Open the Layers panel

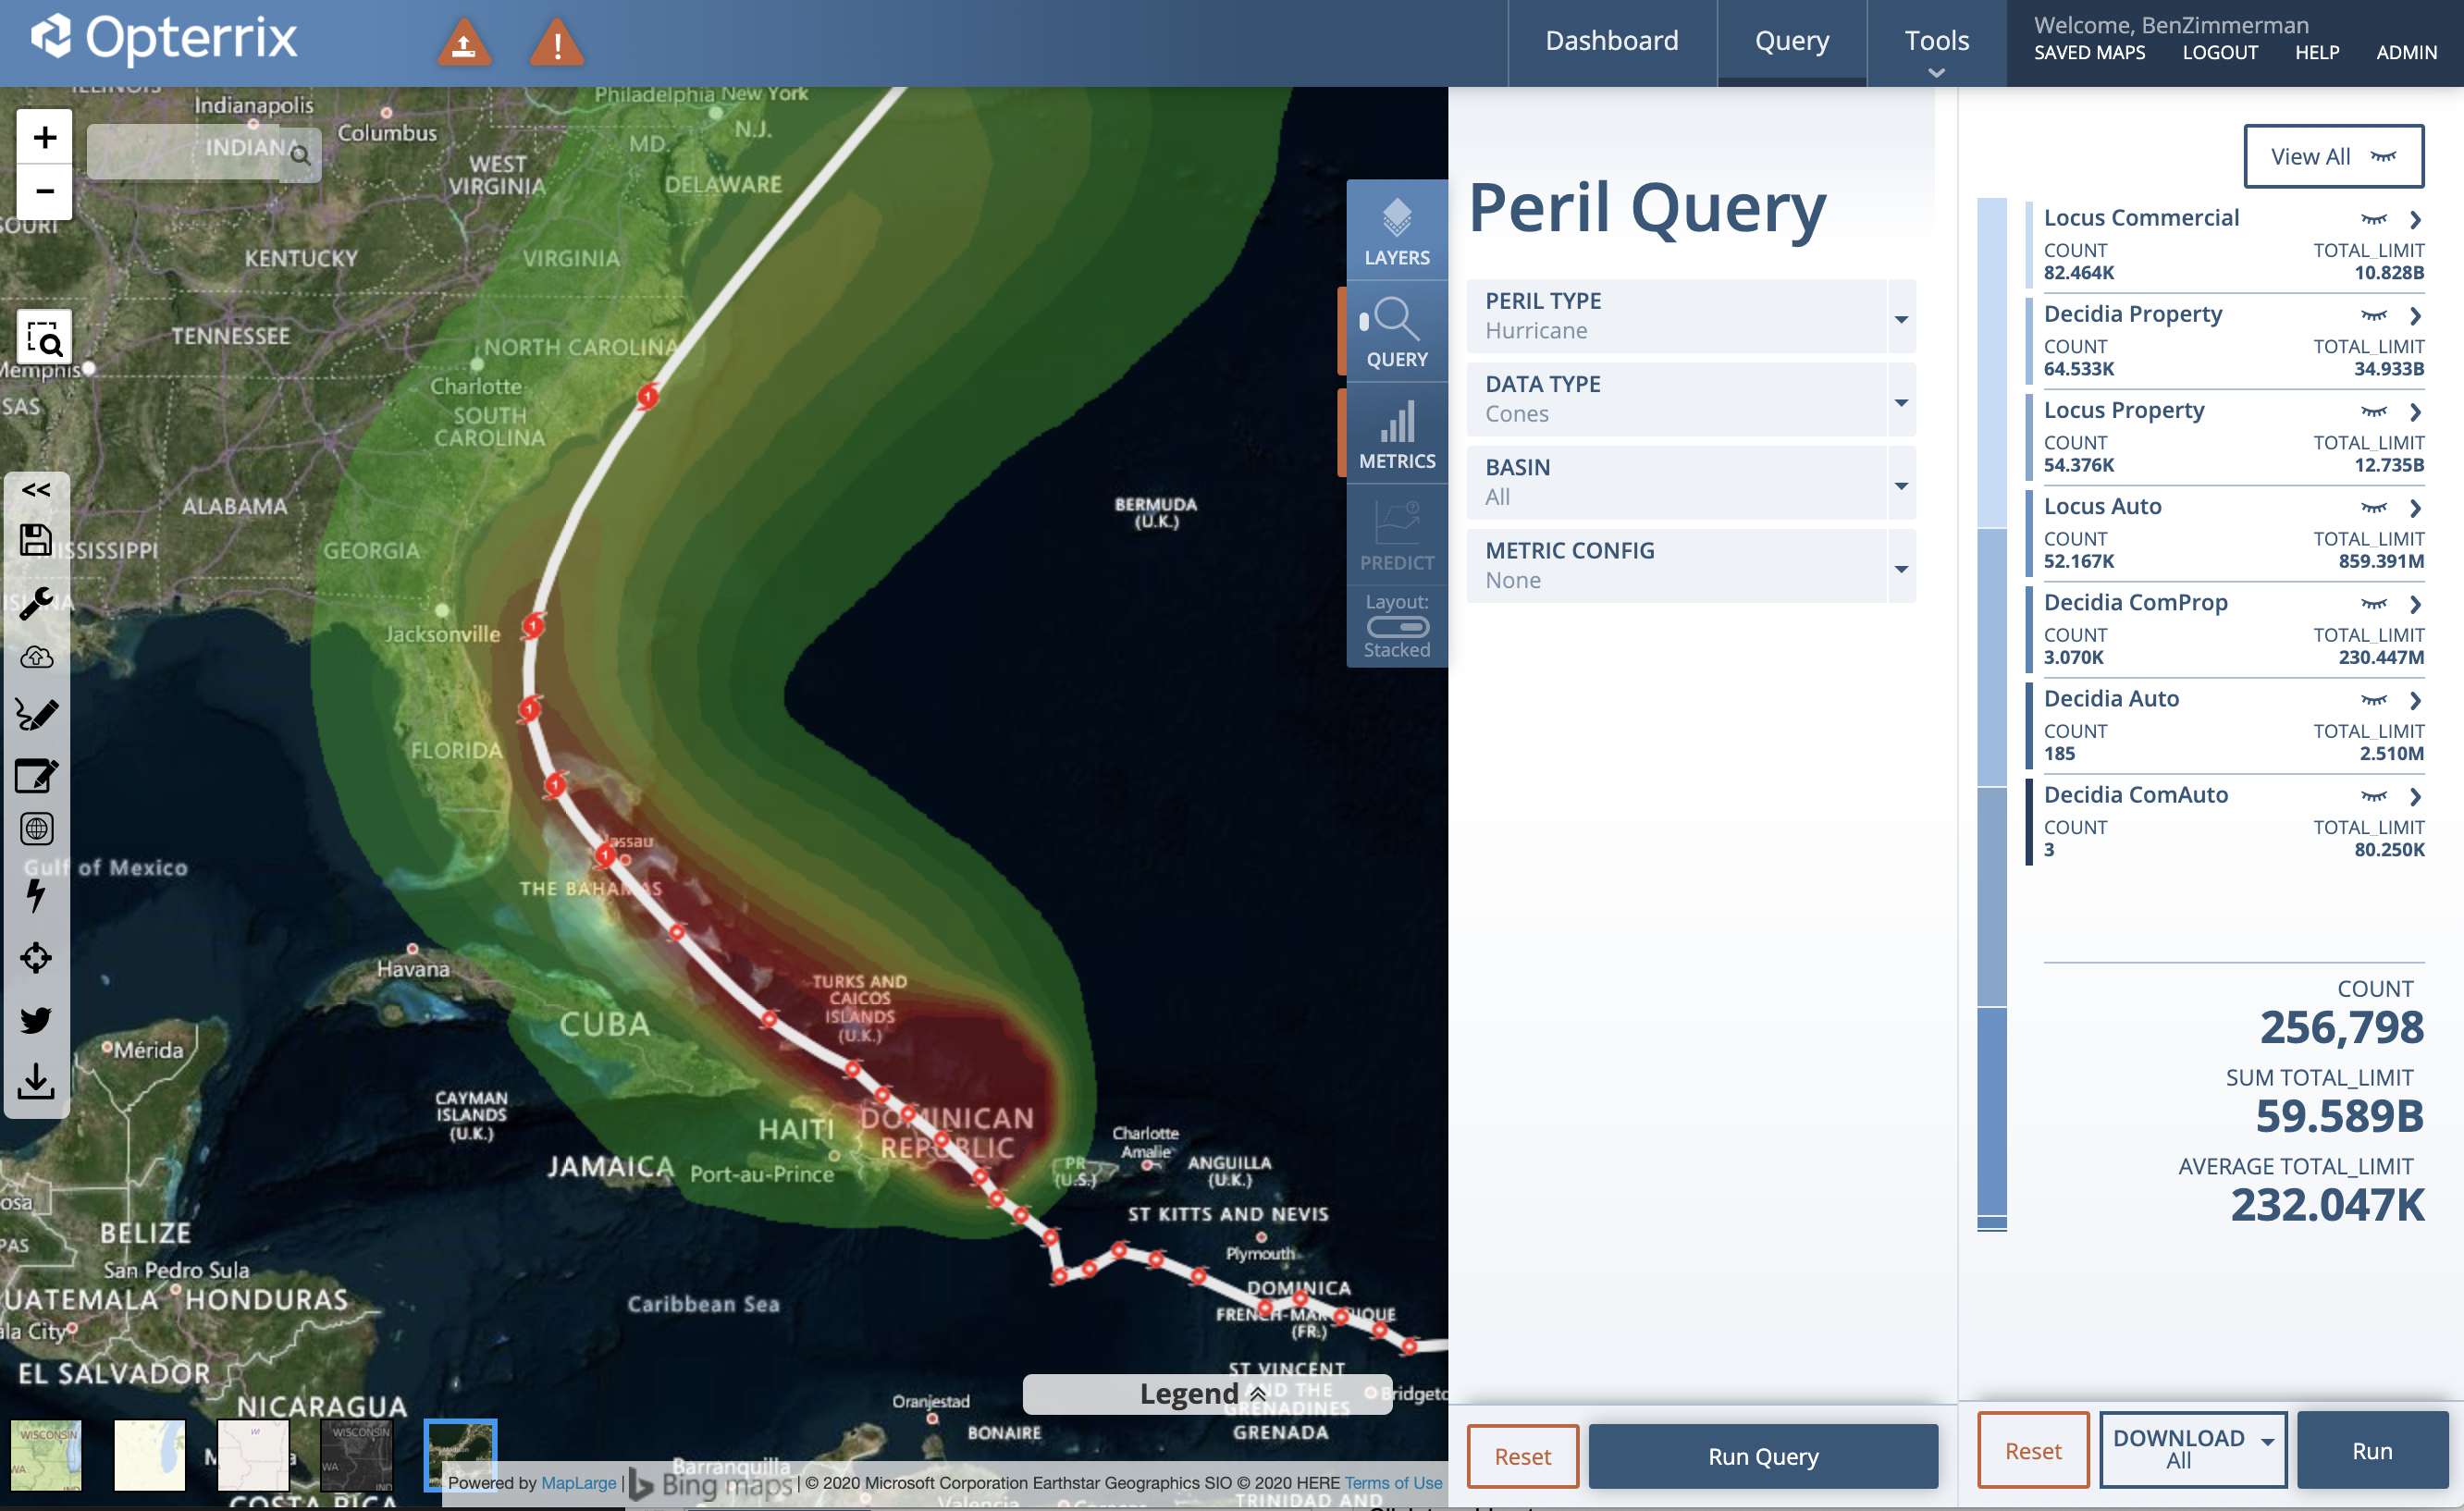click(x=1397, y=231)
